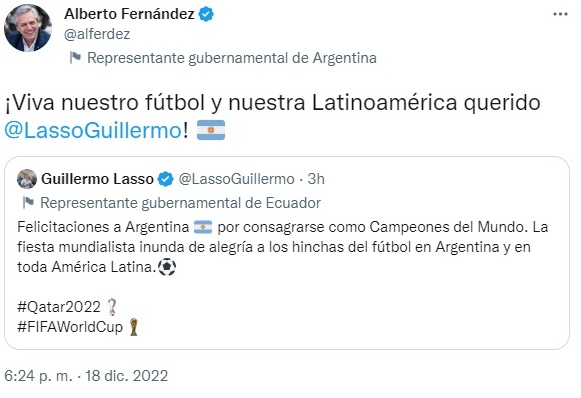Click the 3h timestamp of the quoted tweet
Image resolution: width=581 pixels, height=398 pixels.
click(x=316, y=179)
